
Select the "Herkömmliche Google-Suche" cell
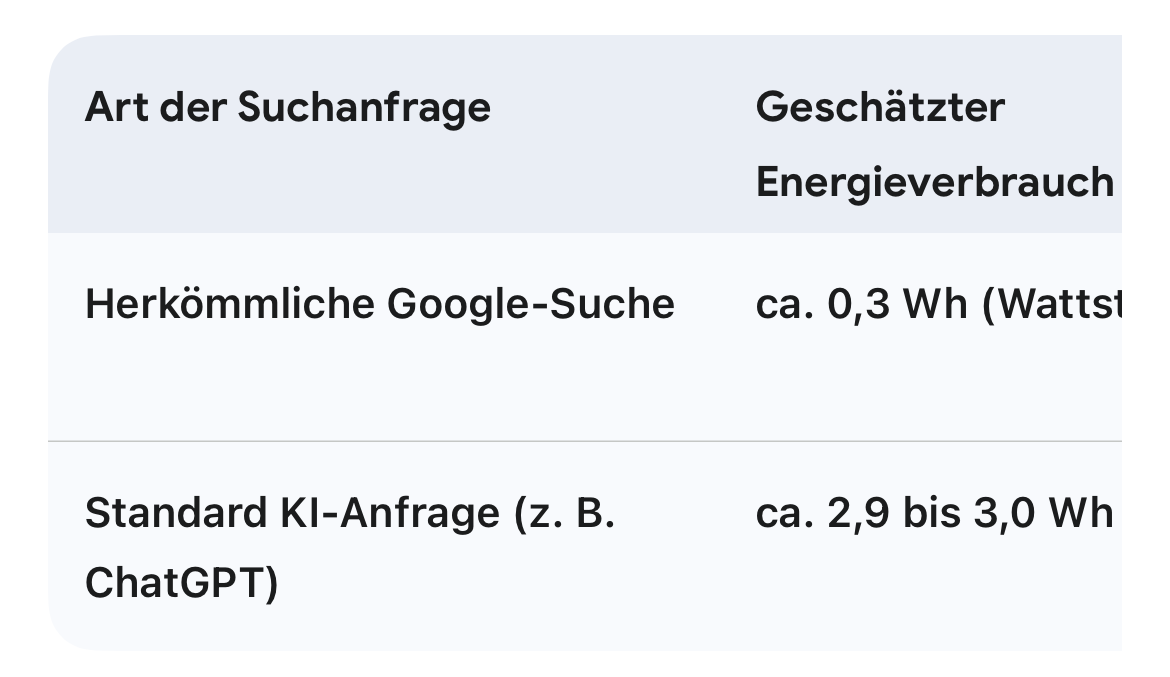coord(379,304)
